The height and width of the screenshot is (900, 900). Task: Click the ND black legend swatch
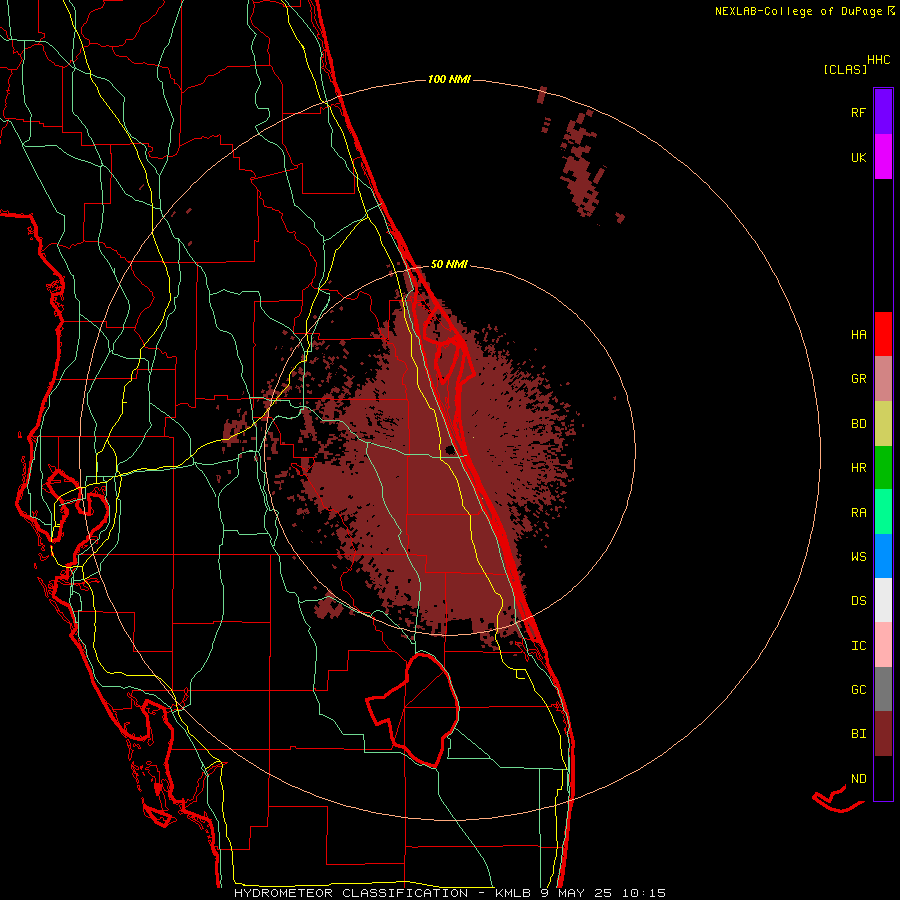tap(883, 778)
